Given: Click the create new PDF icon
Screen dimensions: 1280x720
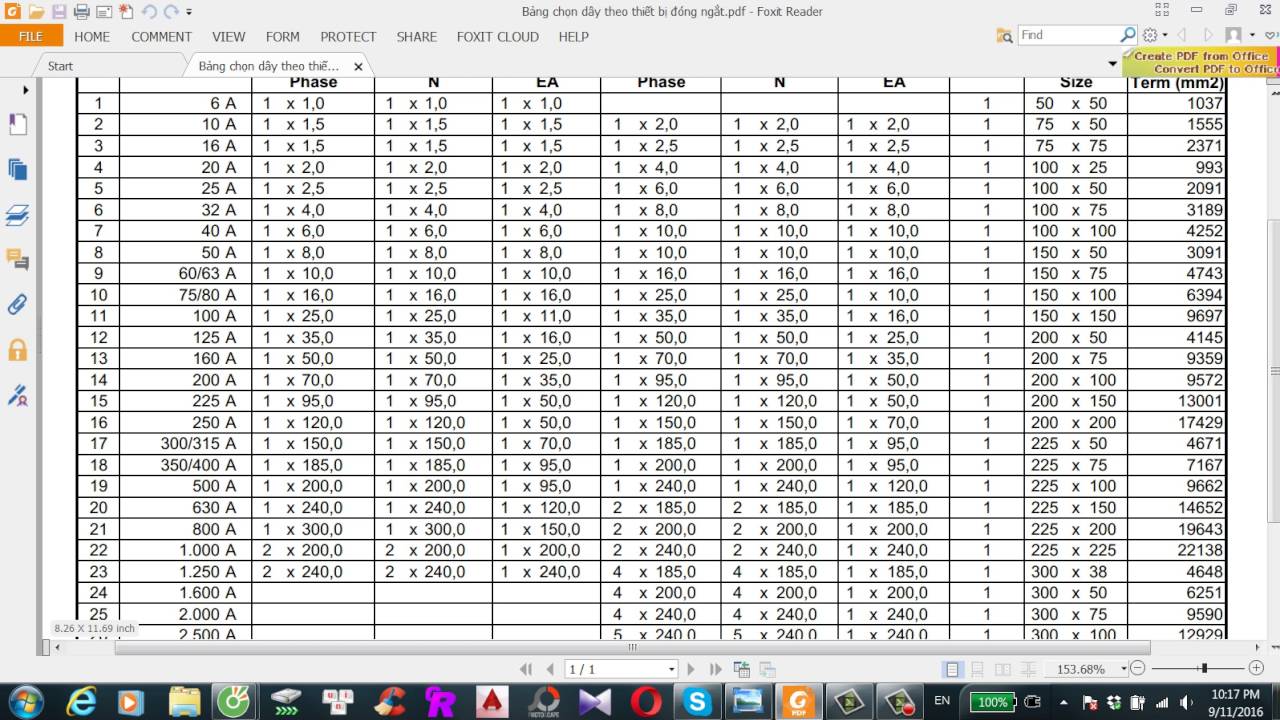Looking at the screenshot, I should (x=126, y=12).
